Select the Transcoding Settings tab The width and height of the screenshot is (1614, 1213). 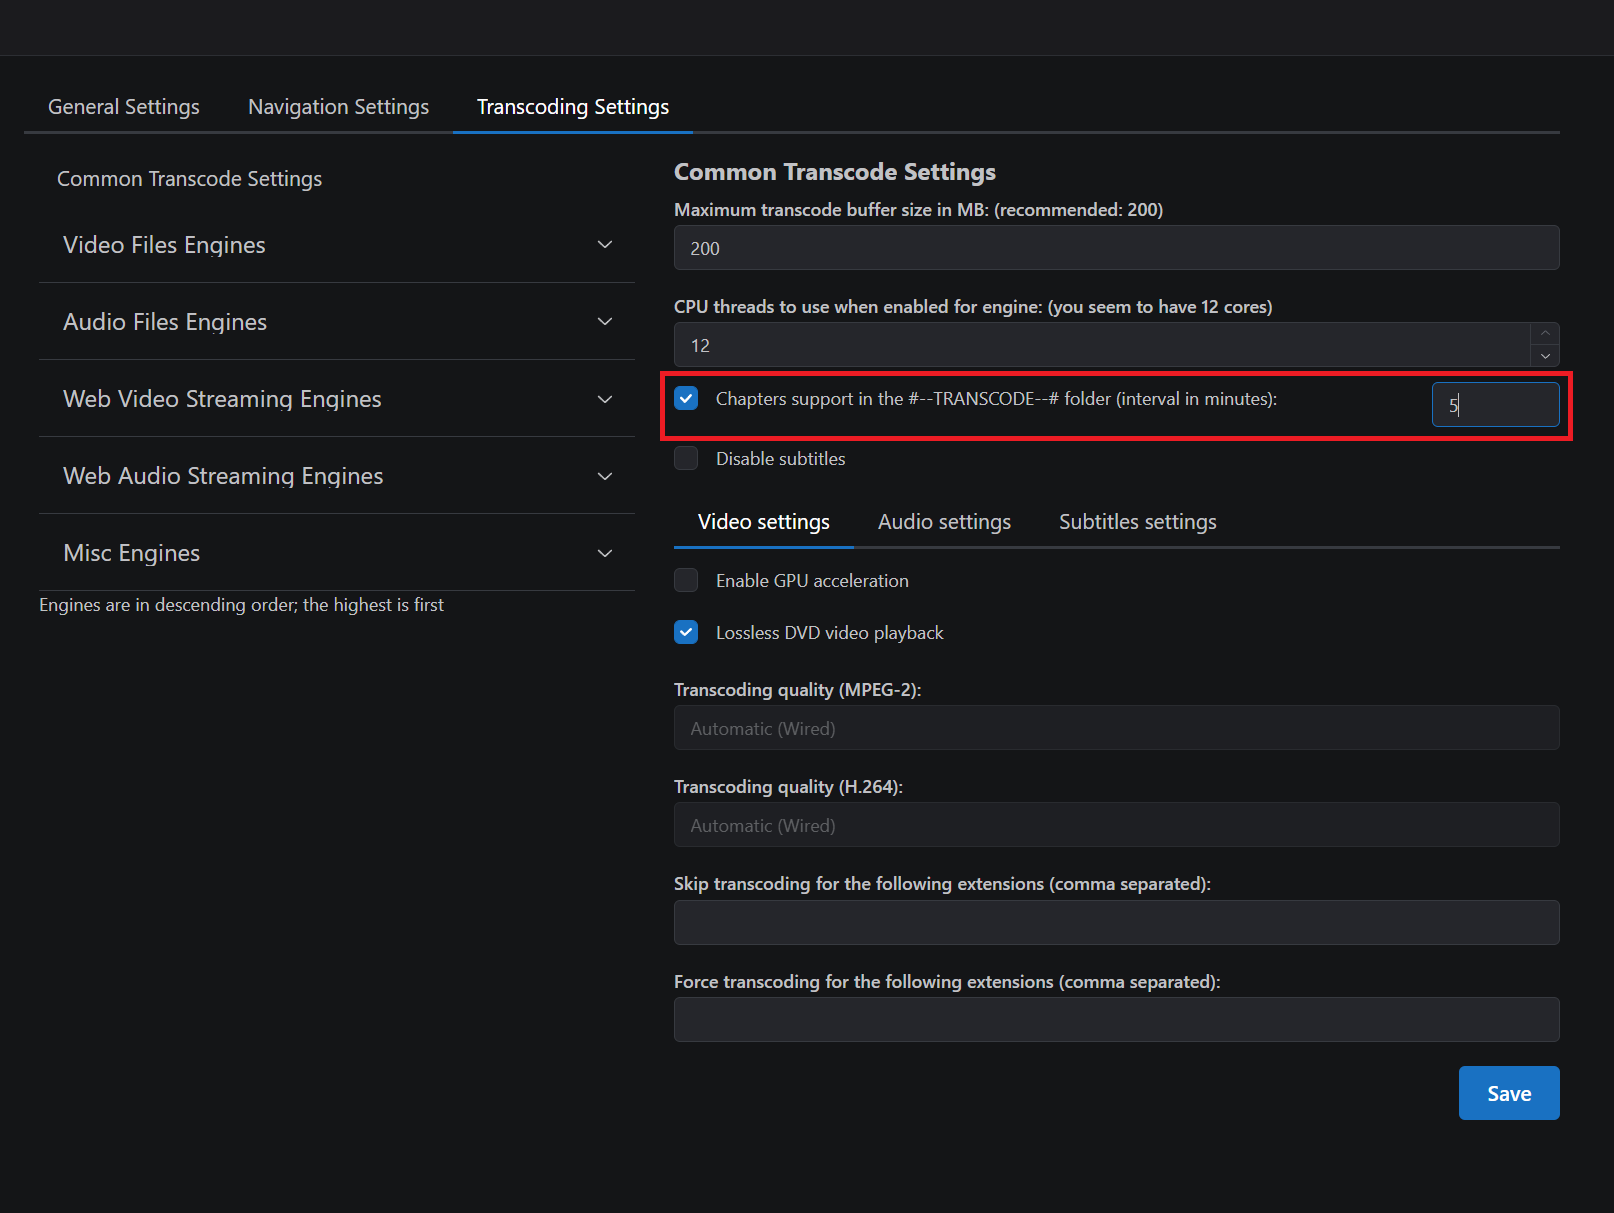[573, 107]
